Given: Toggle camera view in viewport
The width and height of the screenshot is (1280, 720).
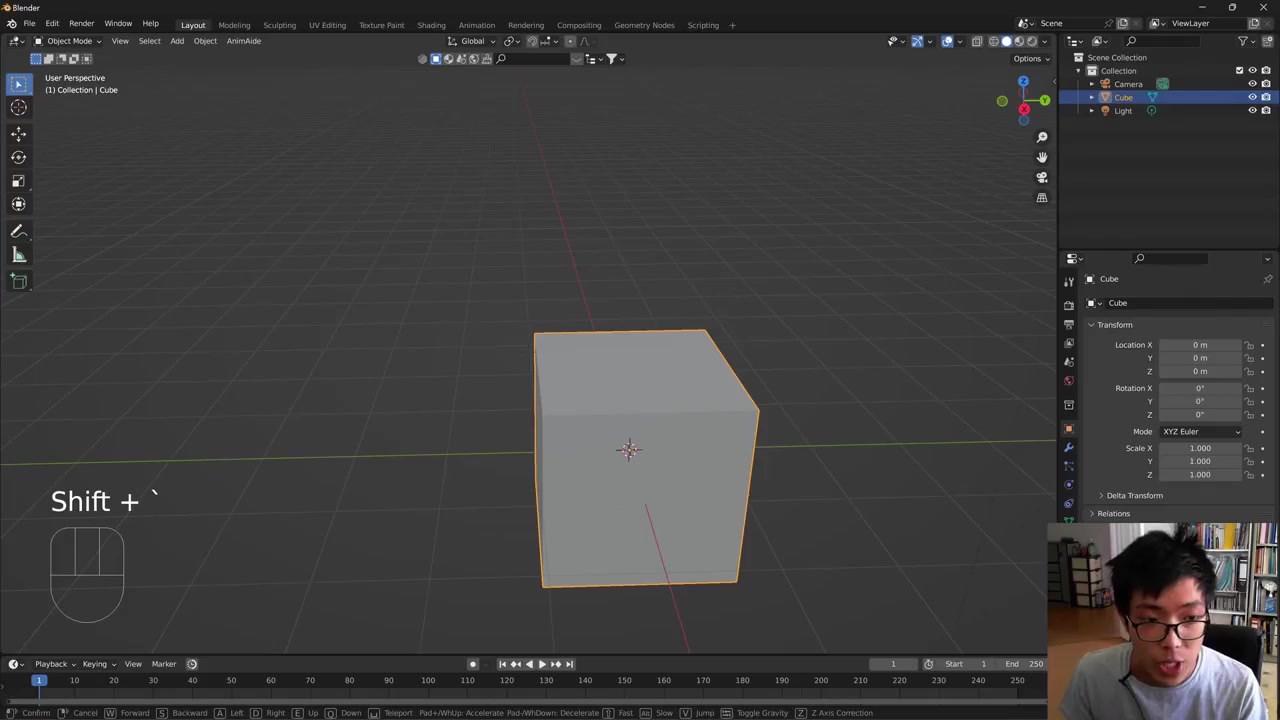Looking at the screenshot, I should (1041, 177).
